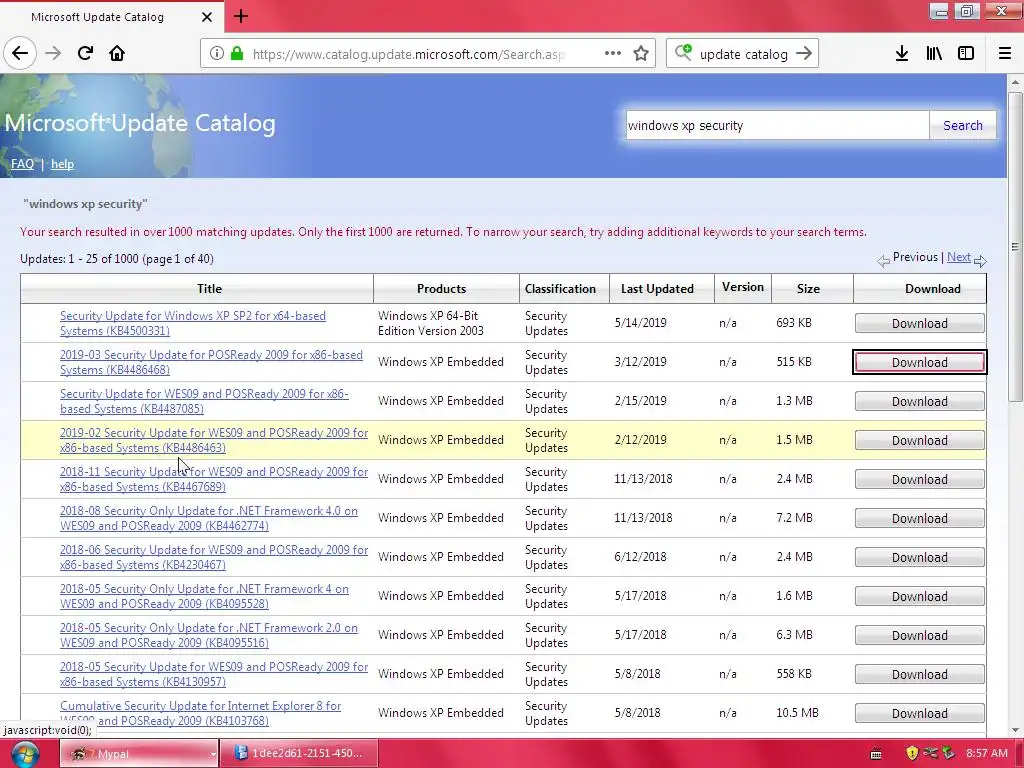The height and width of the screenshot is (768, 1024).
Task: Click the previous page arrow icon
Action: point(884,261)
